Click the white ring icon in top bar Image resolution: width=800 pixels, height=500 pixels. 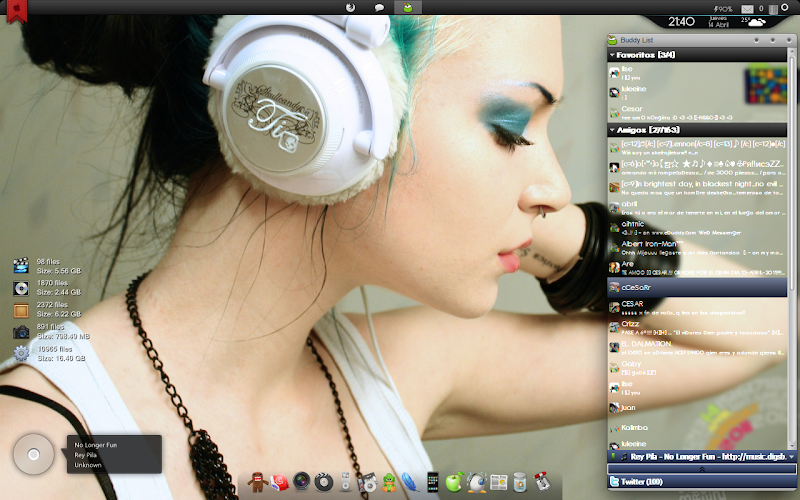pos(785,8)
